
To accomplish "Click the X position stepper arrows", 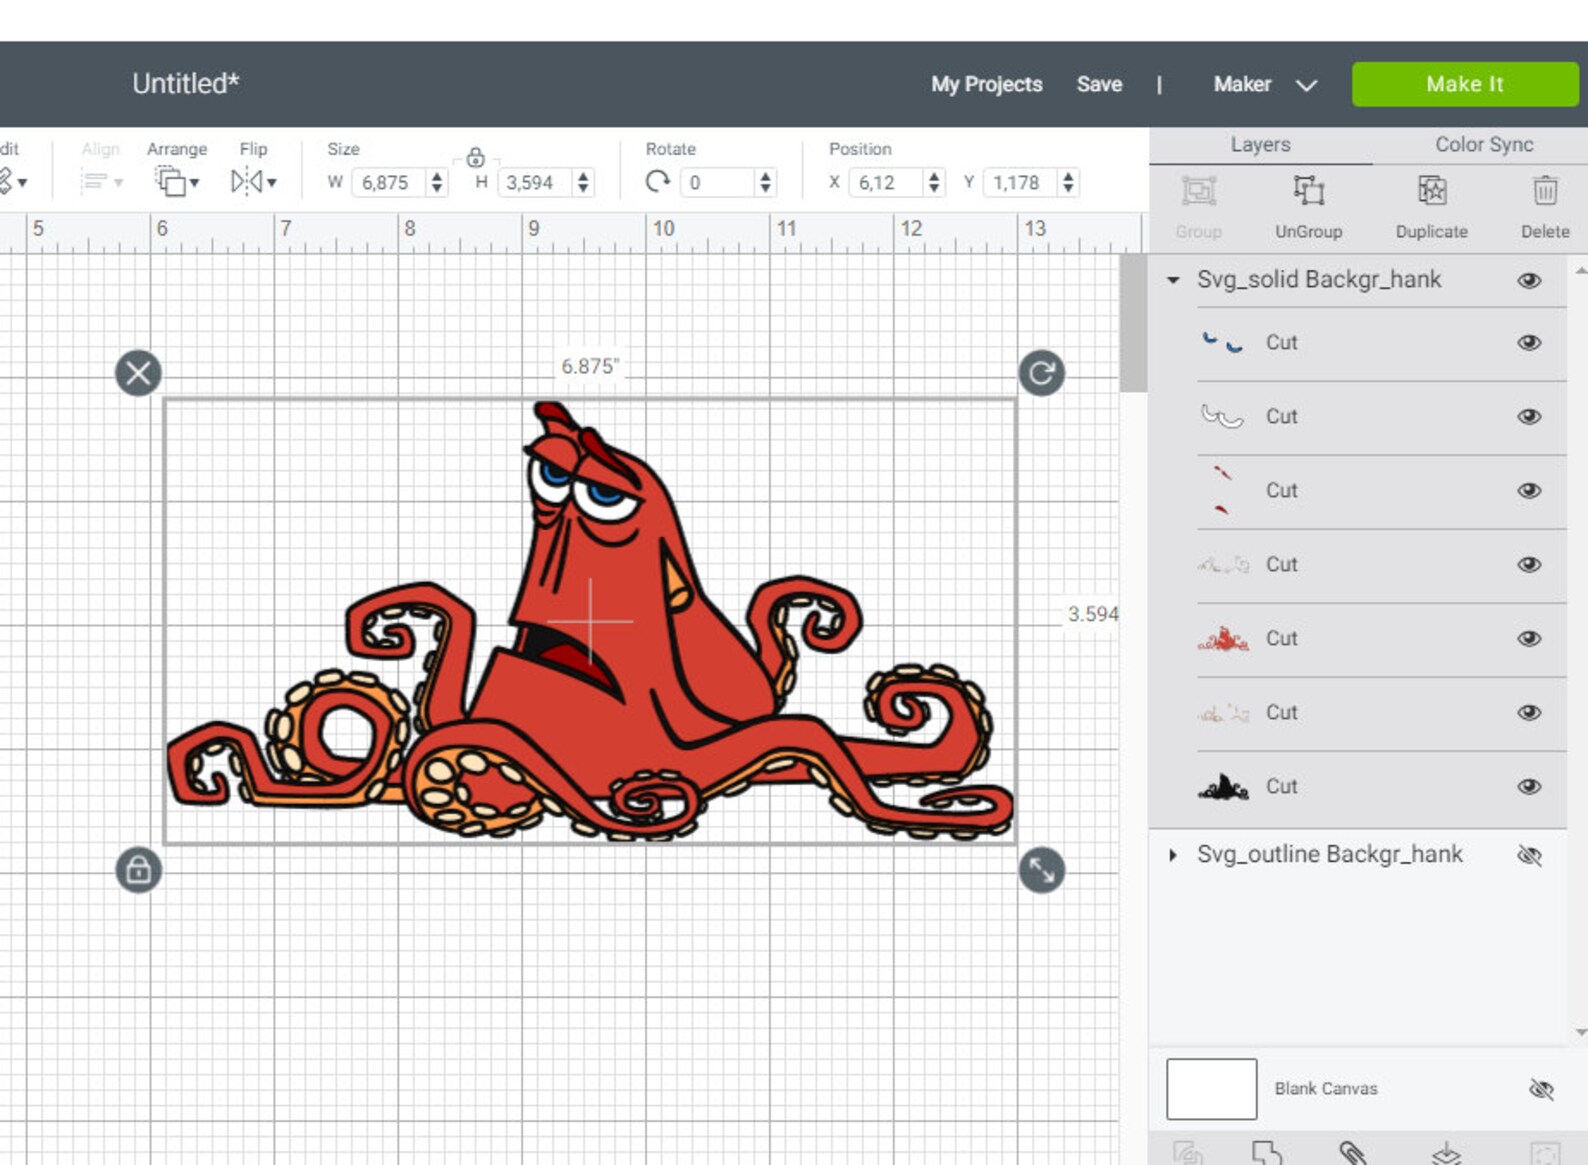I will [x=933, y=182].
